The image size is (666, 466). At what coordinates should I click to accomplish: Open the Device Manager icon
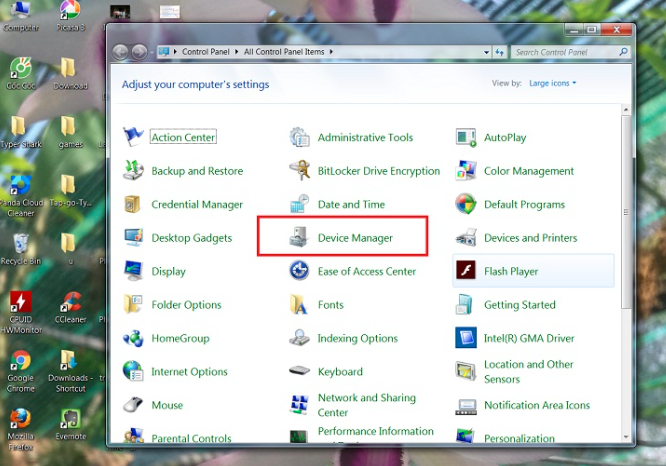(299, 237)
